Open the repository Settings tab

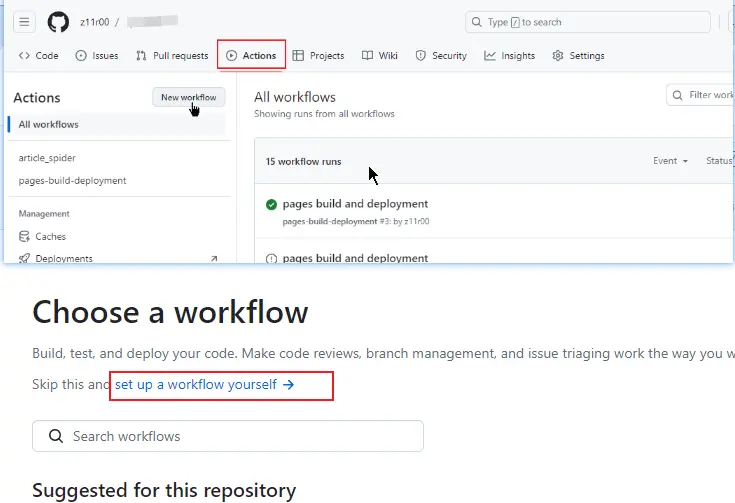(x=578, y=56)
